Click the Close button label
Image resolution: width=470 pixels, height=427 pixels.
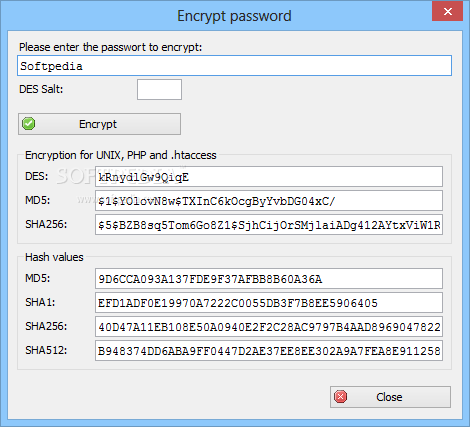click(389, 397)
